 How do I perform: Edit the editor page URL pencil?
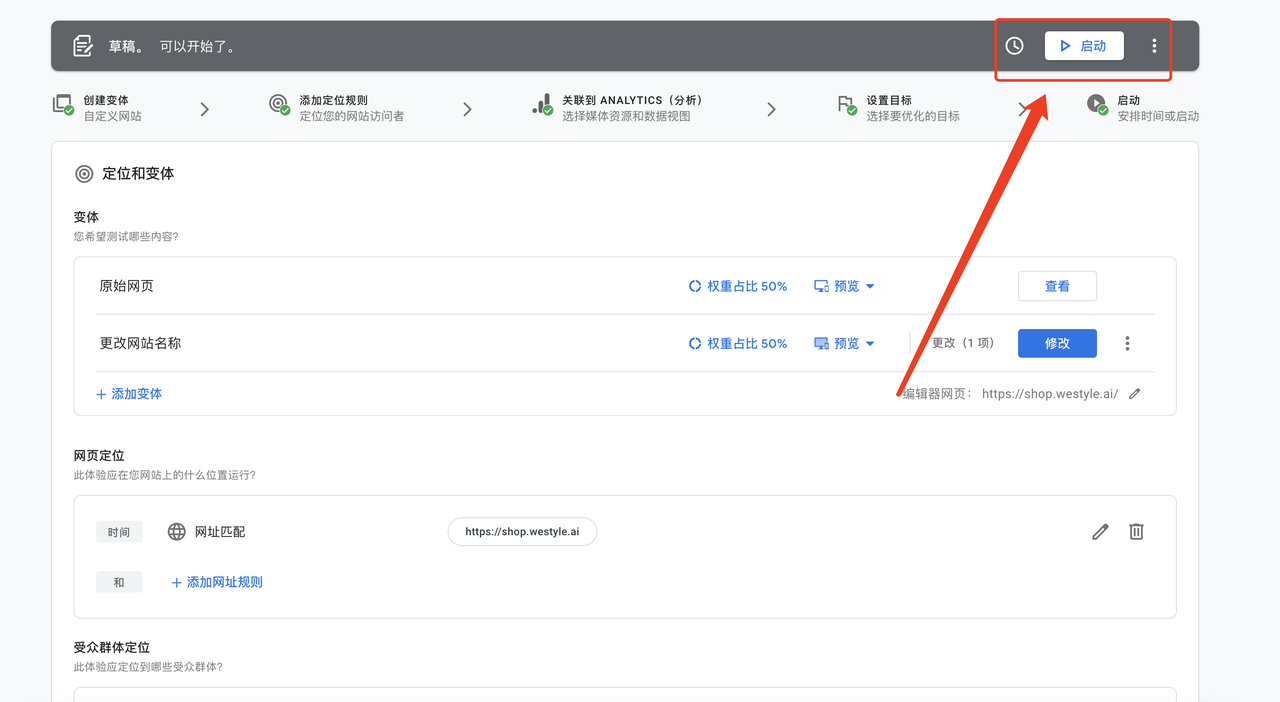point(1134,394)
